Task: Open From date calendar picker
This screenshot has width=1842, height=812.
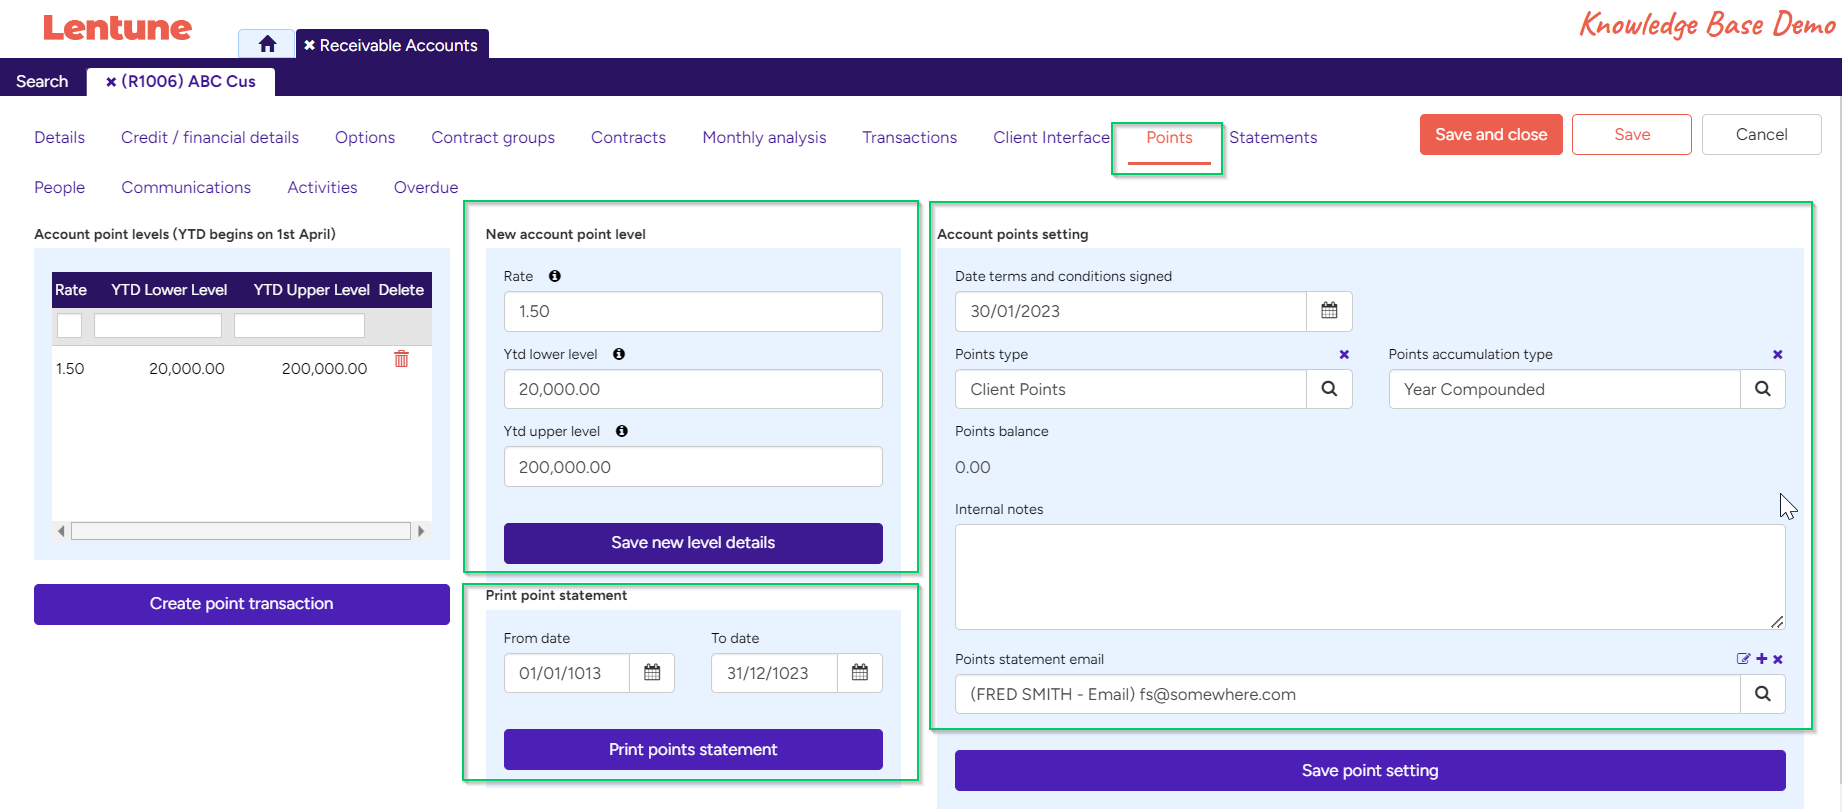Action: (652, 673)
